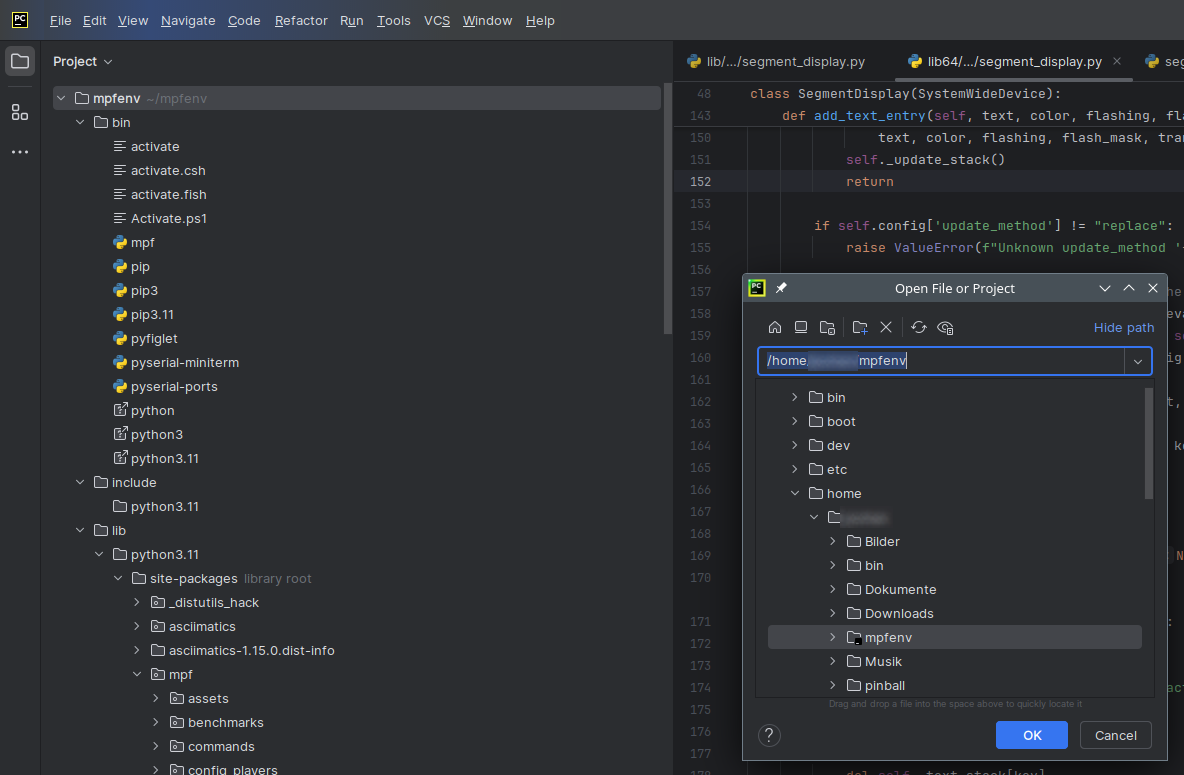Viewport: 1184px width, 775px height.
Task: Open the More tool windows ellipsis
Action: (20, 152)
